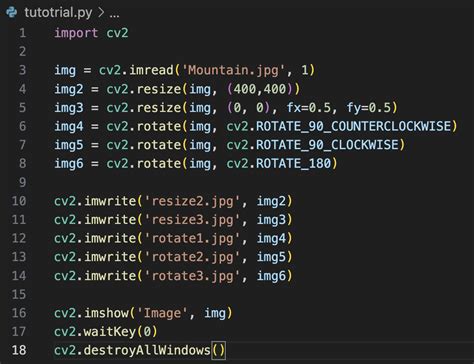Click 'img3' variable on line 5
This screenshot has width=474, height=364.
point(69,108)
